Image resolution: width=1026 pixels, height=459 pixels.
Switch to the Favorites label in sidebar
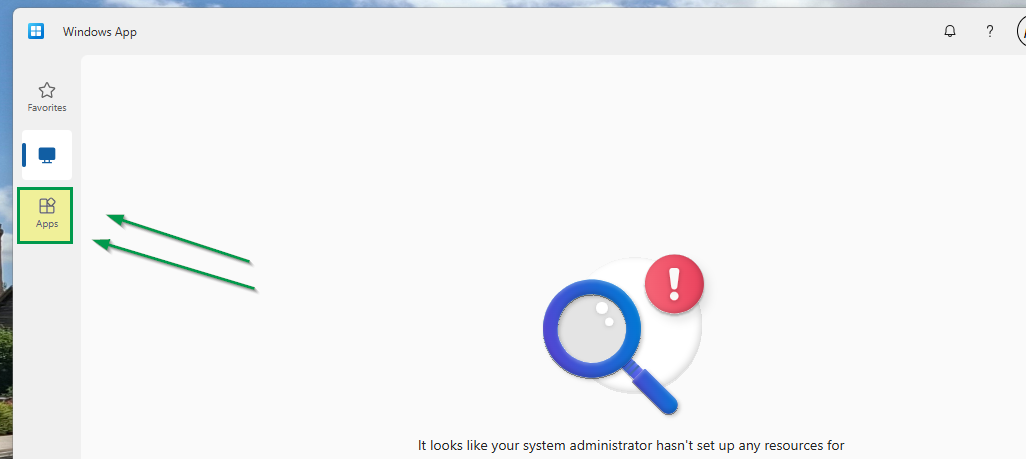[46, 107]
